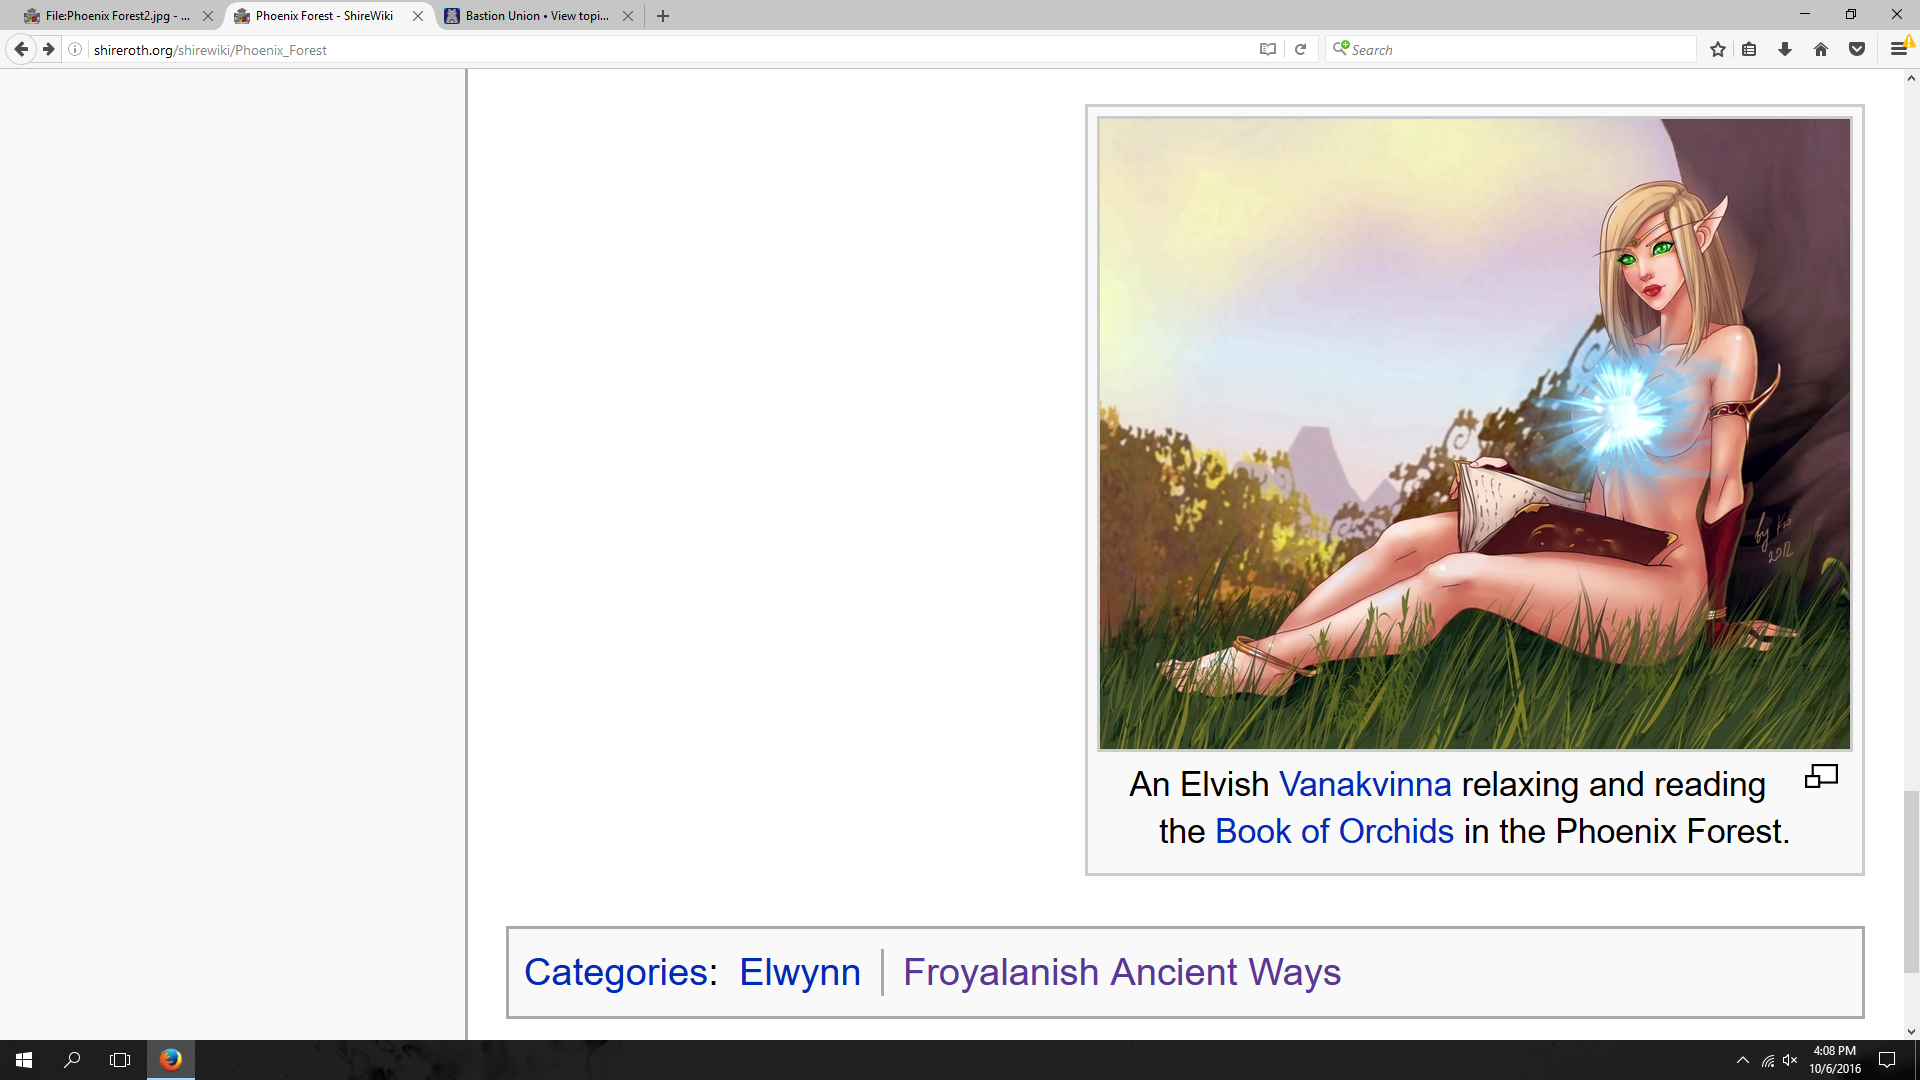Show hidden system tray icons
1920x1080 pixels.
coord(1743,1060)
